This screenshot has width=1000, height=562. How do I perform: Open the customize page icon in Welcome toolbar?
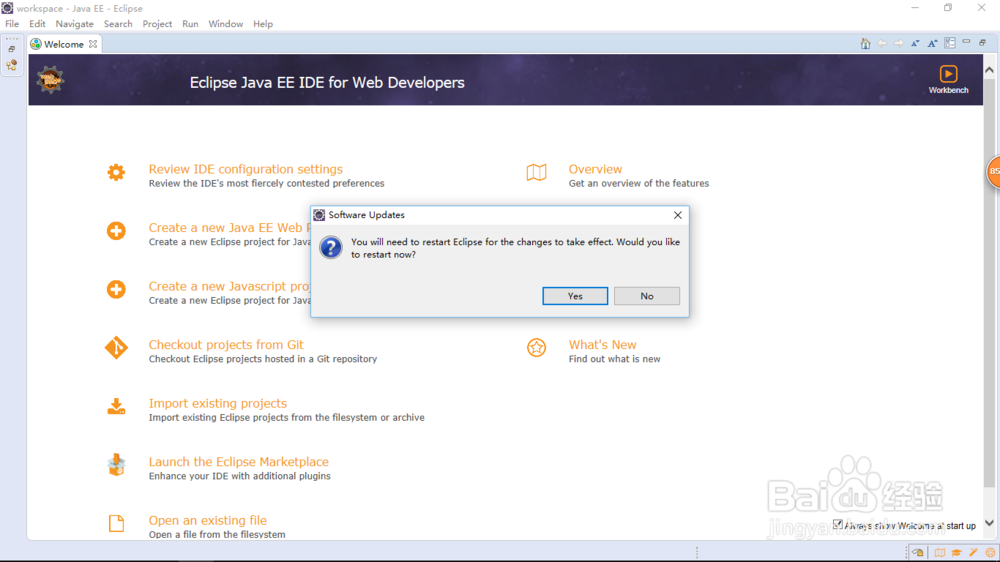950,43
